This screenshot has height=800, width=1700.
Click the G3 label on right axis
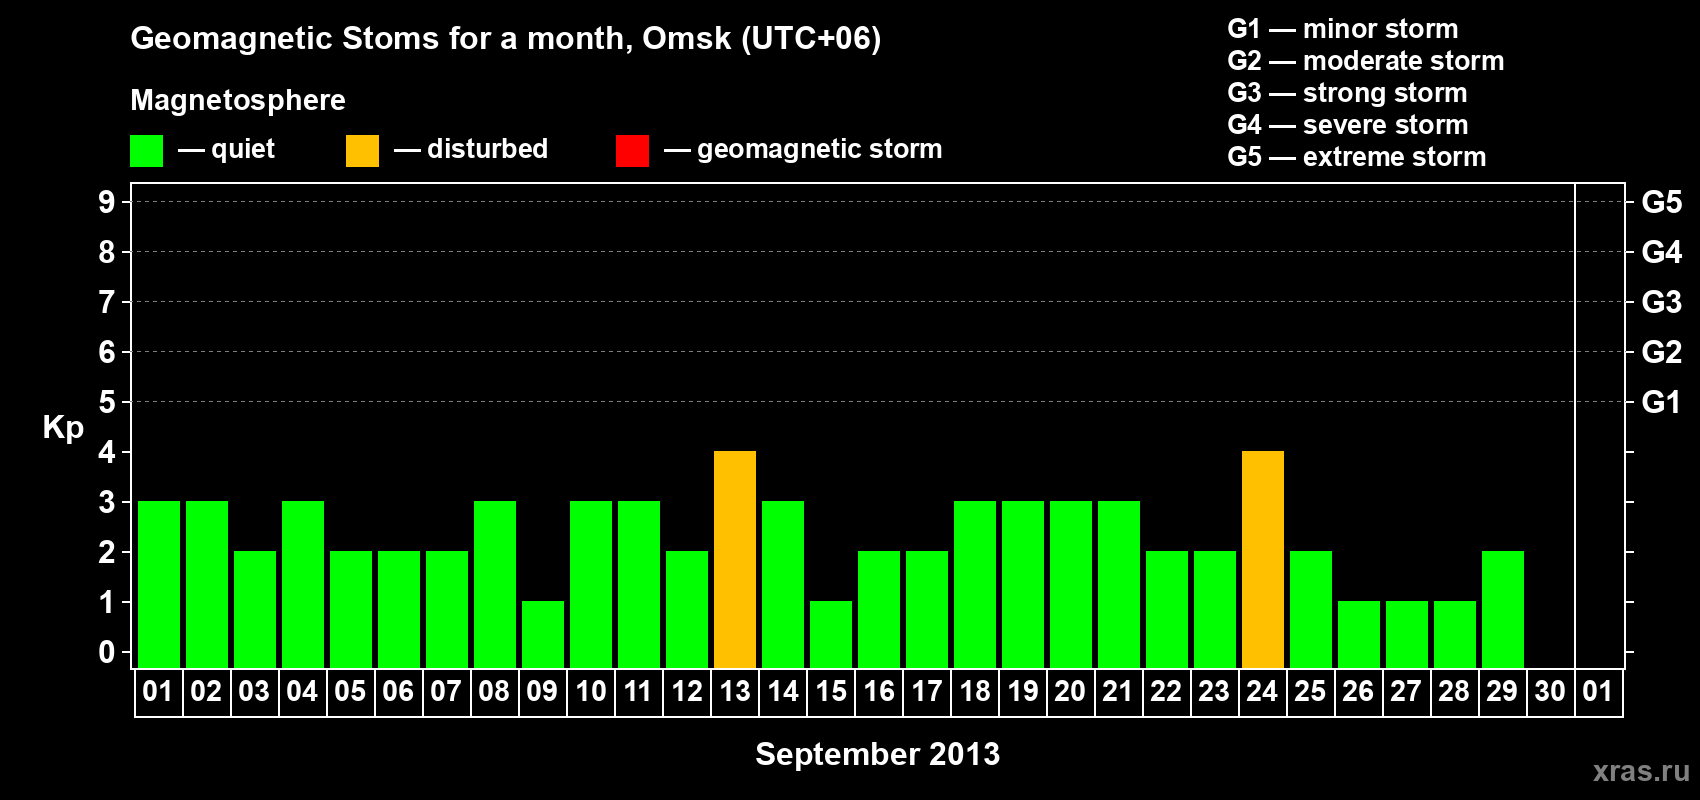point(1661,302)
